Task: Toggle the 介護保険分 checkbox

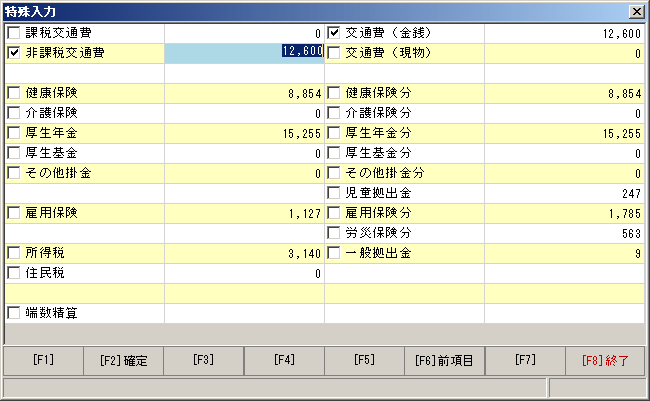Action: tap(334, 113)
